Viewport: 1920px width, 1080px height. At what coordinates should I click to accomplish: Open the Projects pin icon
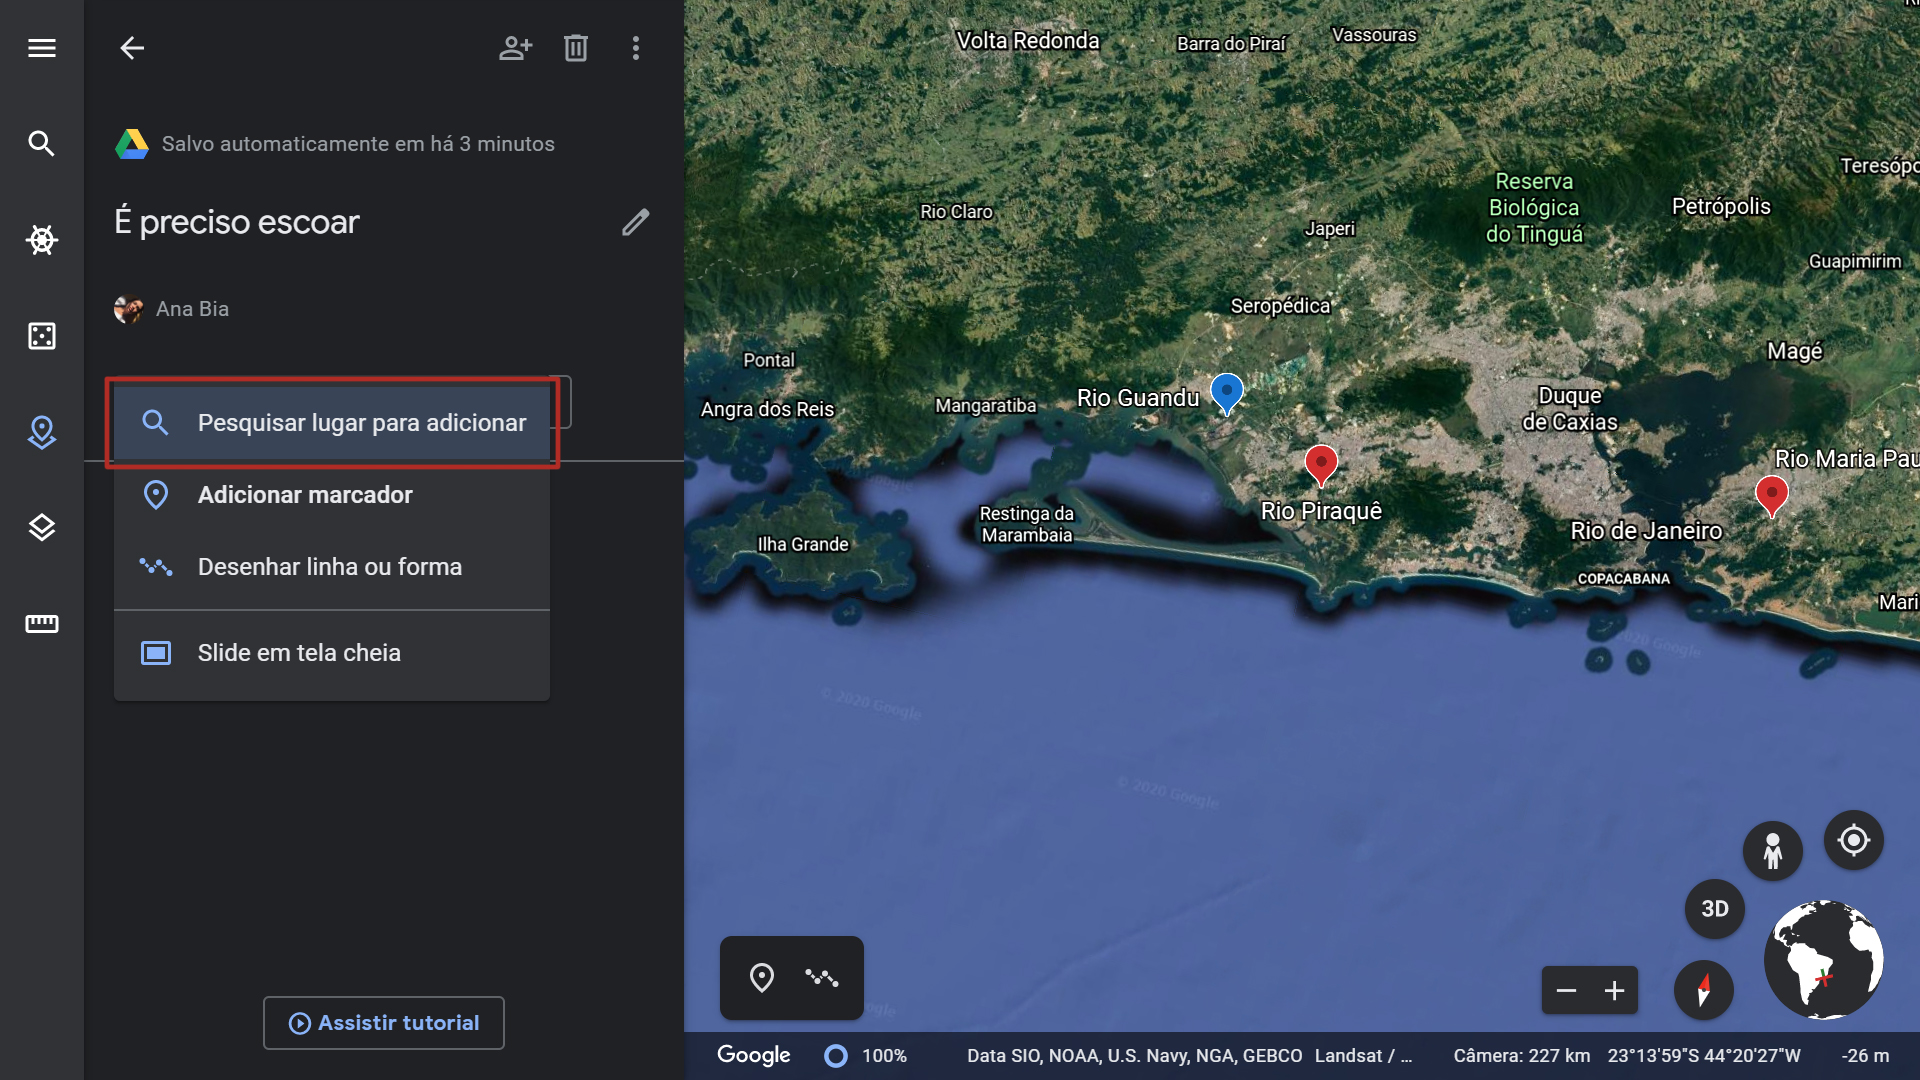41,432
